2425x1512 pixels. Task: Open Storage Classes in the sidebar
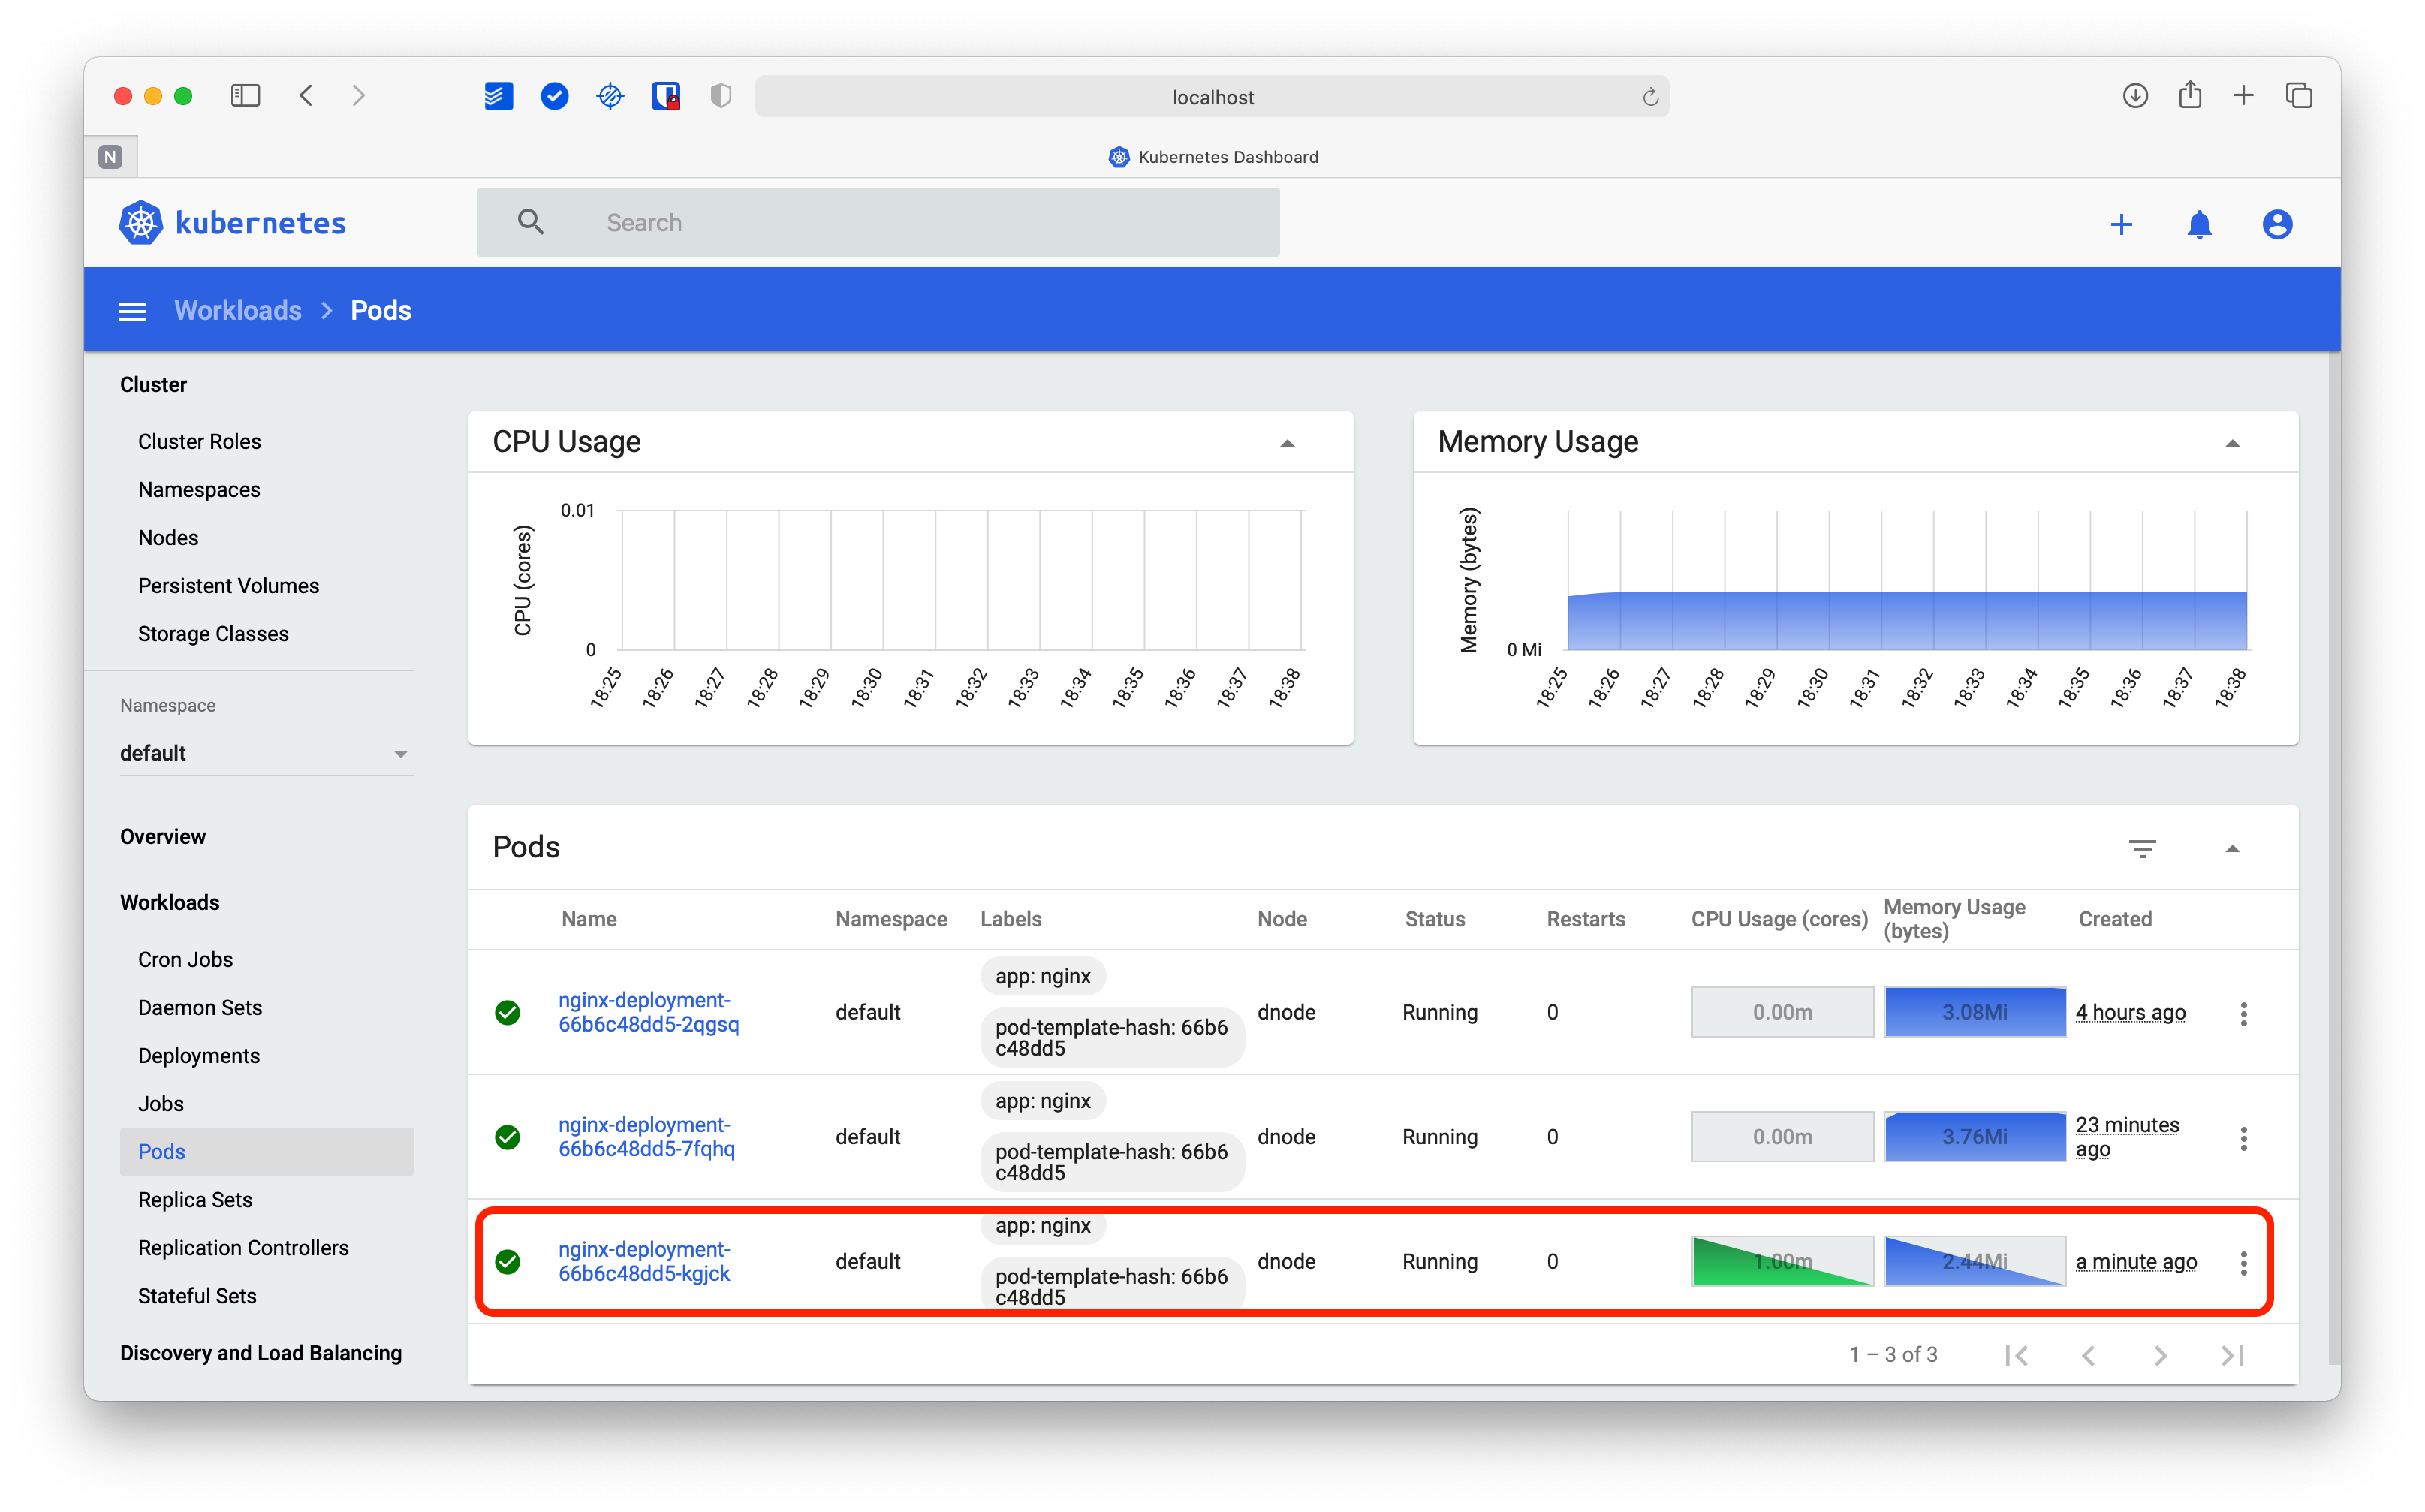pos(213,634)
